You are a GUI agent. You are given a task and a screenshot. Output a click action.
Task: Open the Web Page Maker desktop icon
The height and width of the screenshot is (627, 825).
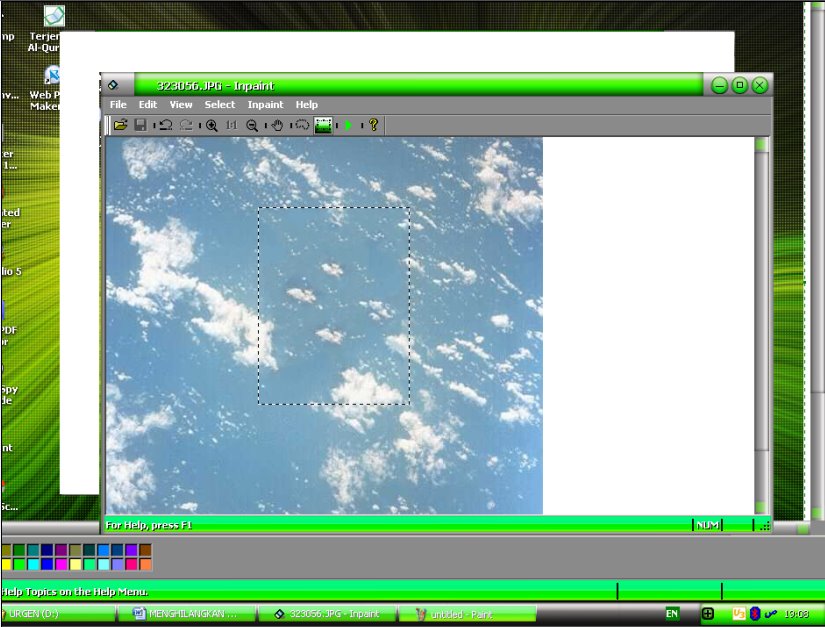52,88
